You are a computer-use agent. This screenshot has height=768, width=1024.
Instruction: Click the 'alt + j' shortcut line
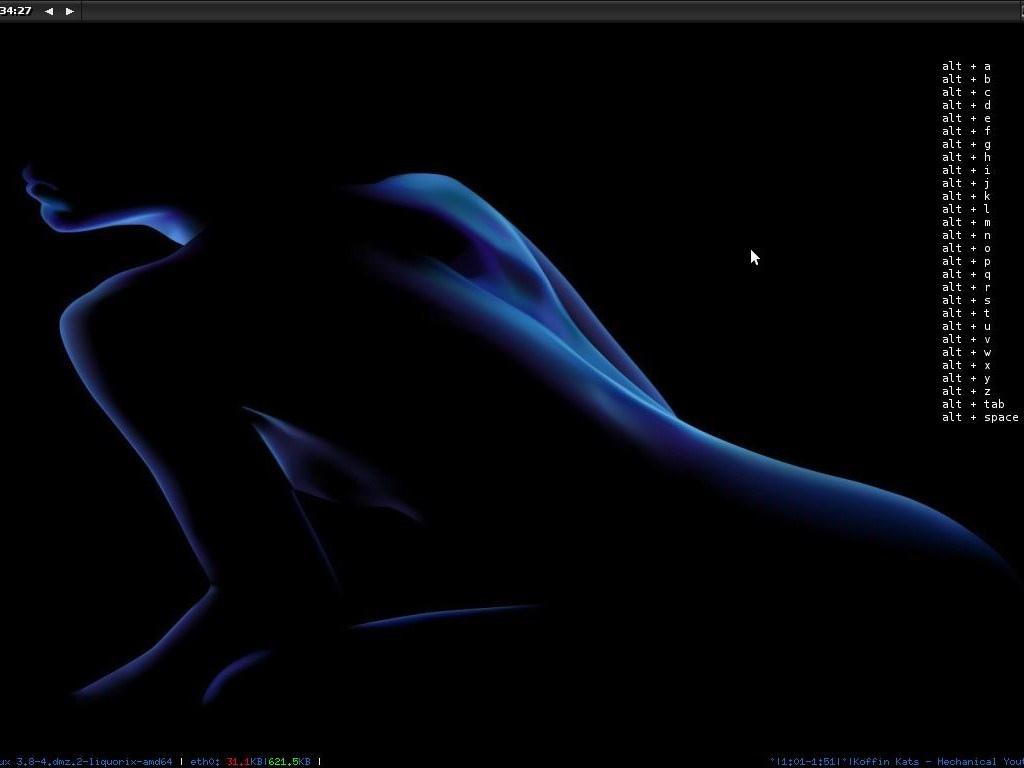coord(966,183)
